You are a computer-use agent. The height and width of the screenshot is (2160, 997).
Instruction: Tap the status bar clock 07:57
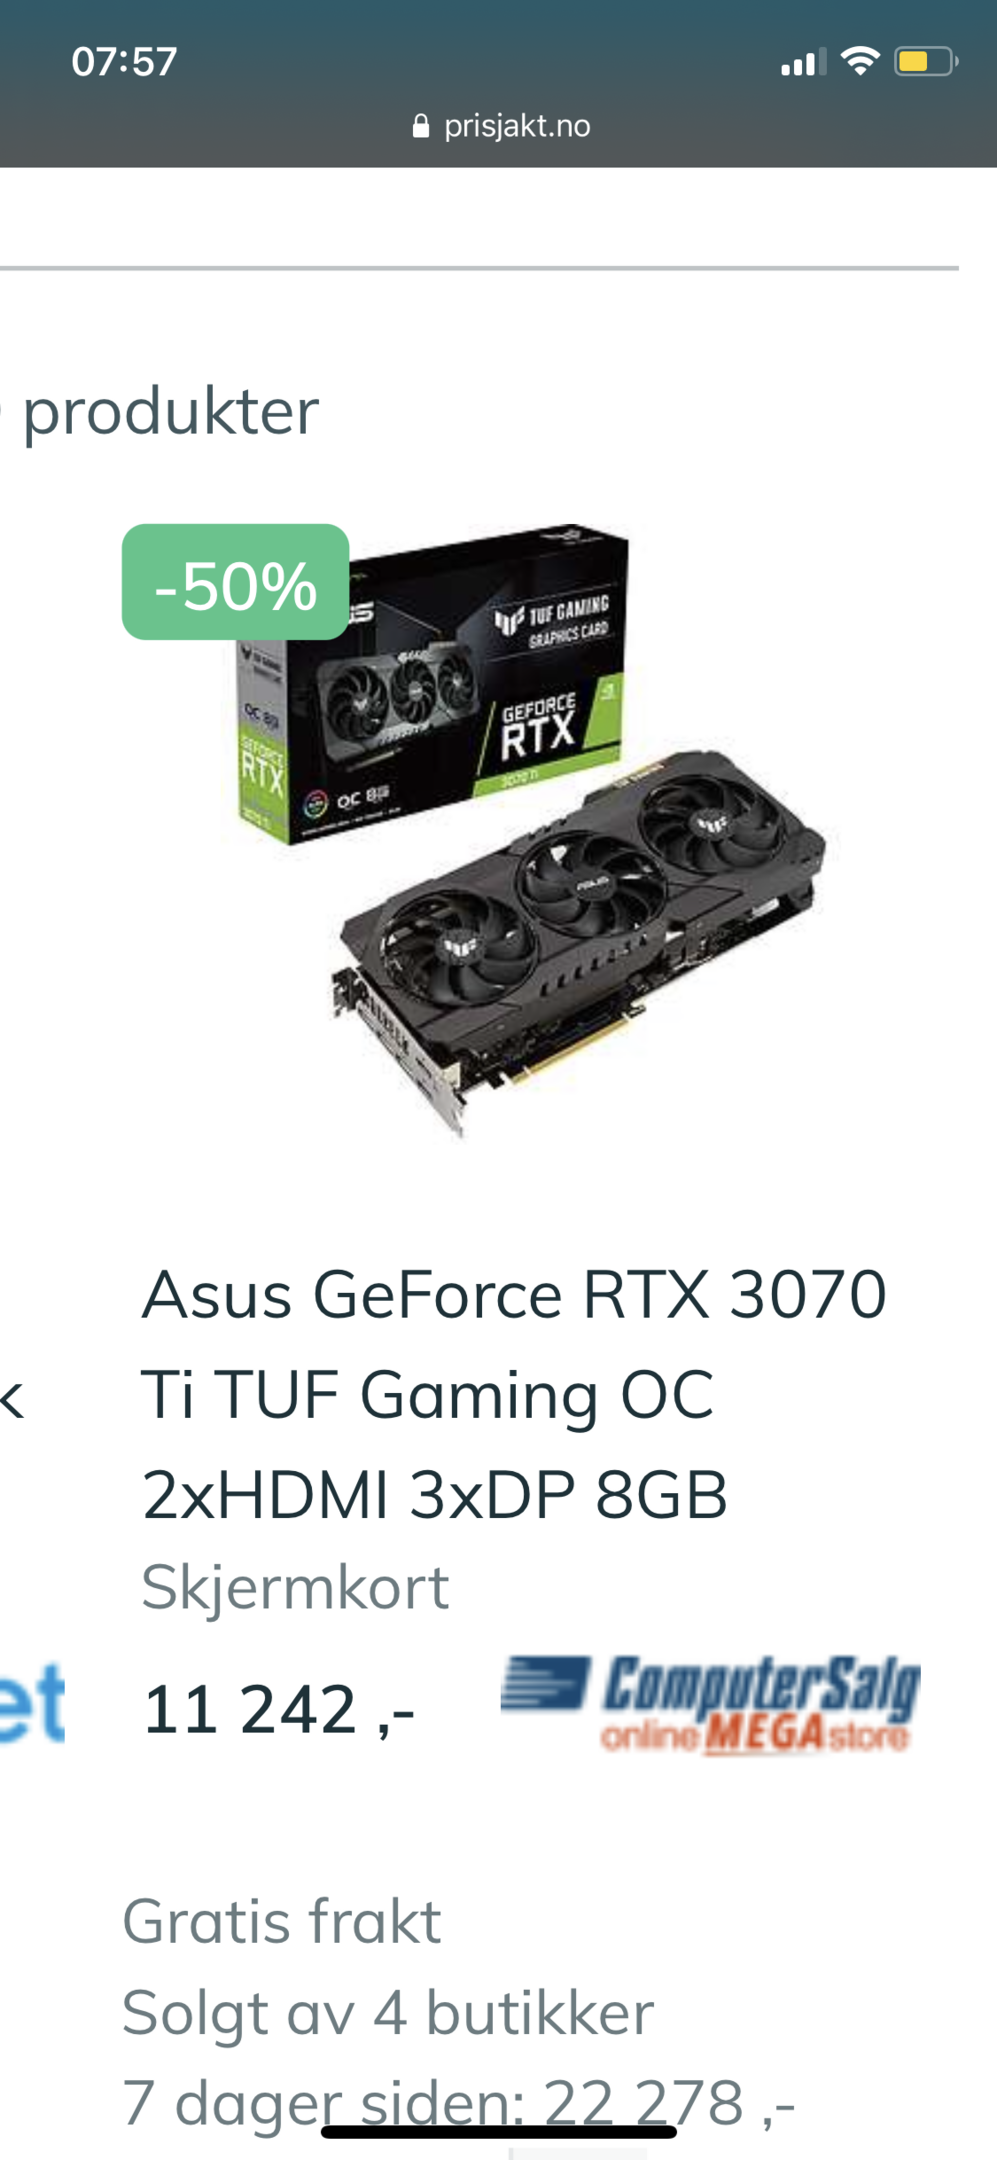pyautogui.click(x=124, y=62)
